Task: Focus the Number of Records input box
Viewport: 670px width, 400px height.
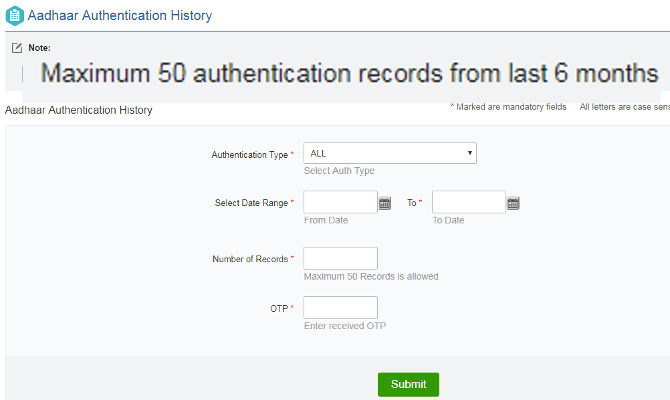Action: (x=340, y=259)
